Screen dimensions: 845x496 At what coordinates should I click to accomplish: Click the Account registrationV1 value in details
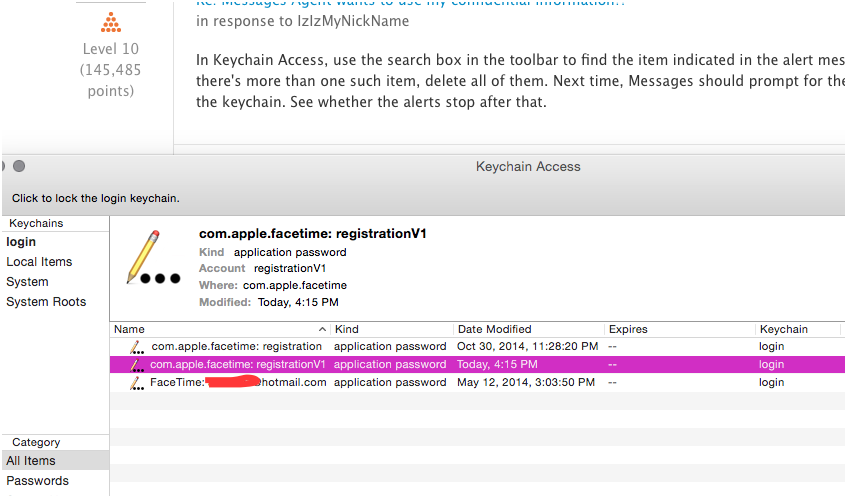(x=290, y=268)
